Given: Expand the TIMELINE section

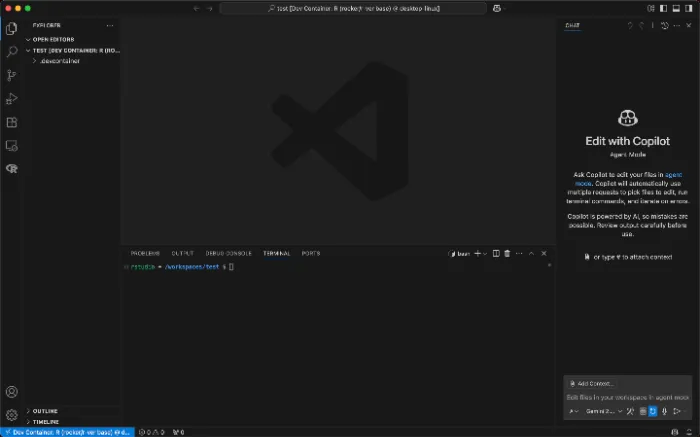Looking at the screenshot, I should [45, 422].
